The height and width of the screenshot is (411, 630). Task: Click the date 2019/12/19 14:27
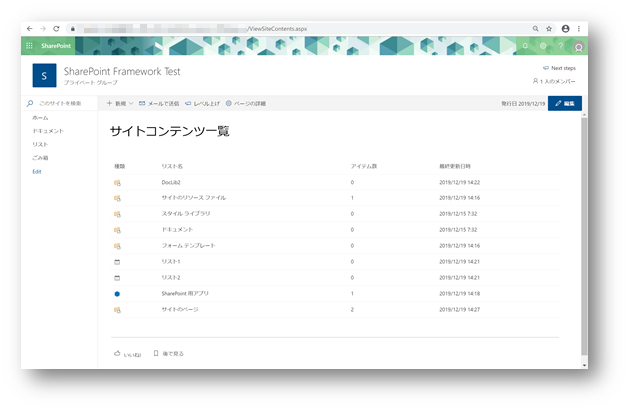pos(460,309)
